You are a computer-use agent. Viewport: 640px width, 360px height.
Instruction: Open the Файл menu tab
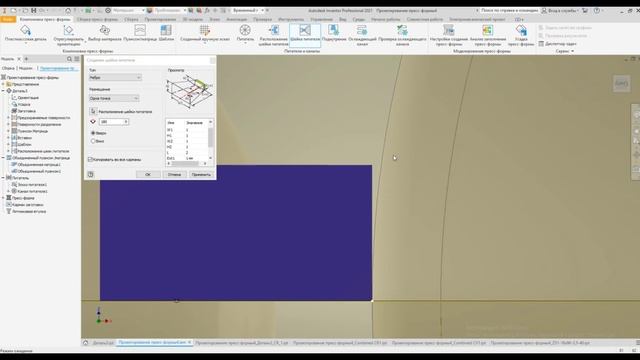[8, 19]
